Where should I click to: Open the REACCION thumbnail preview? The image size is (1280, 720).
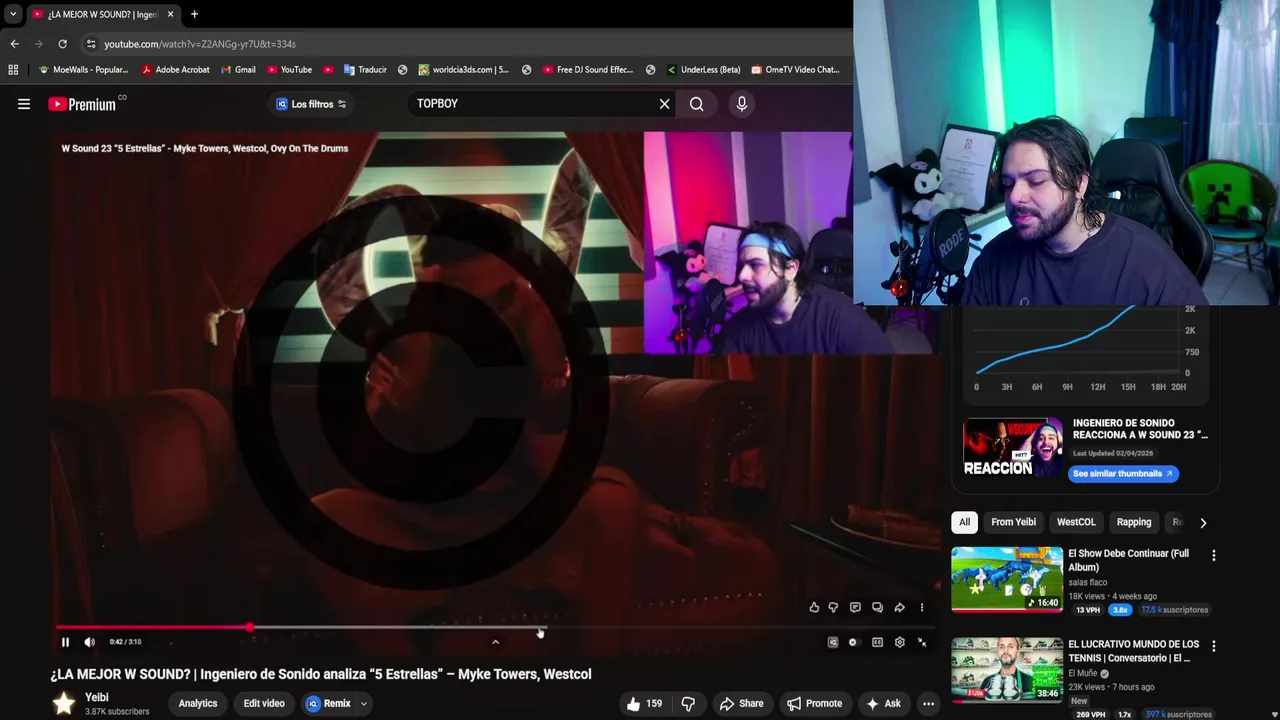click(x=1013, y=448)
